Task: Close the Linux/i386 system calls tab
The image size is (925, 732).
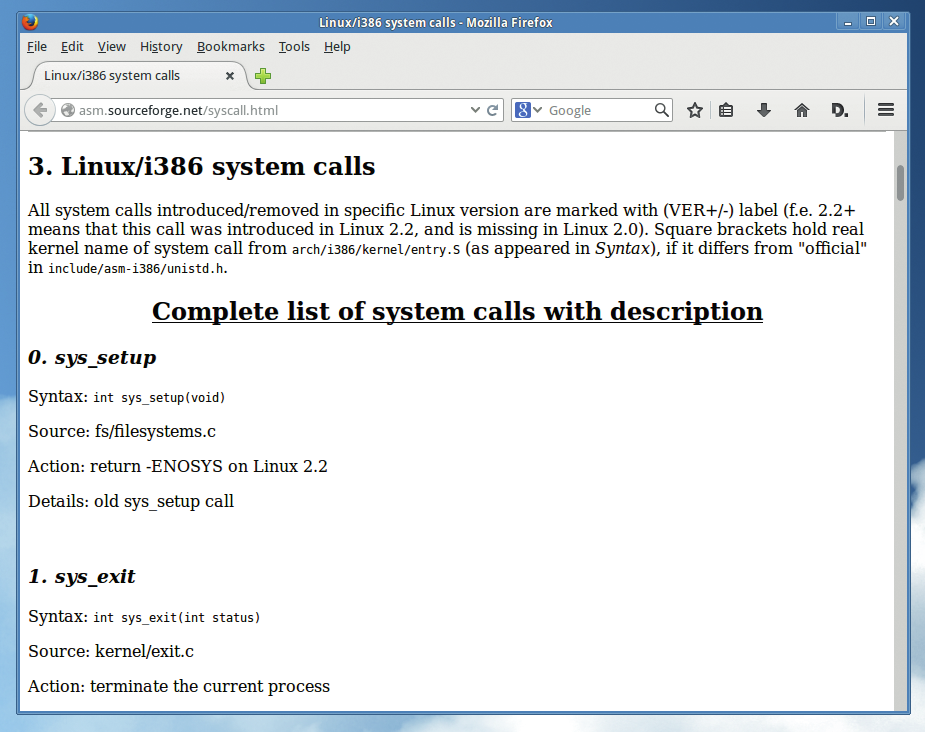Action: click(230, 76)
